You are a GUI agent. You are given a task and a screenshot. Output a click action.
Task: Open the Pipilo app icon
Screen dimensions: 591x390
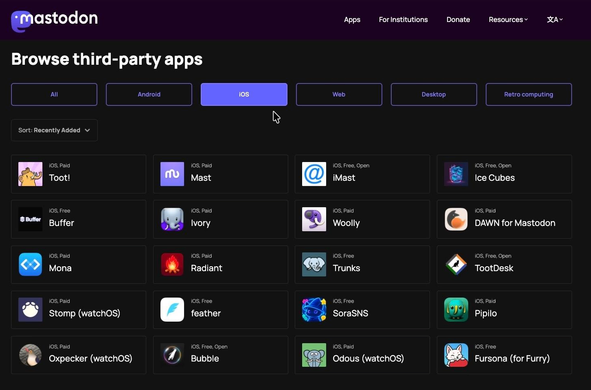456,310
